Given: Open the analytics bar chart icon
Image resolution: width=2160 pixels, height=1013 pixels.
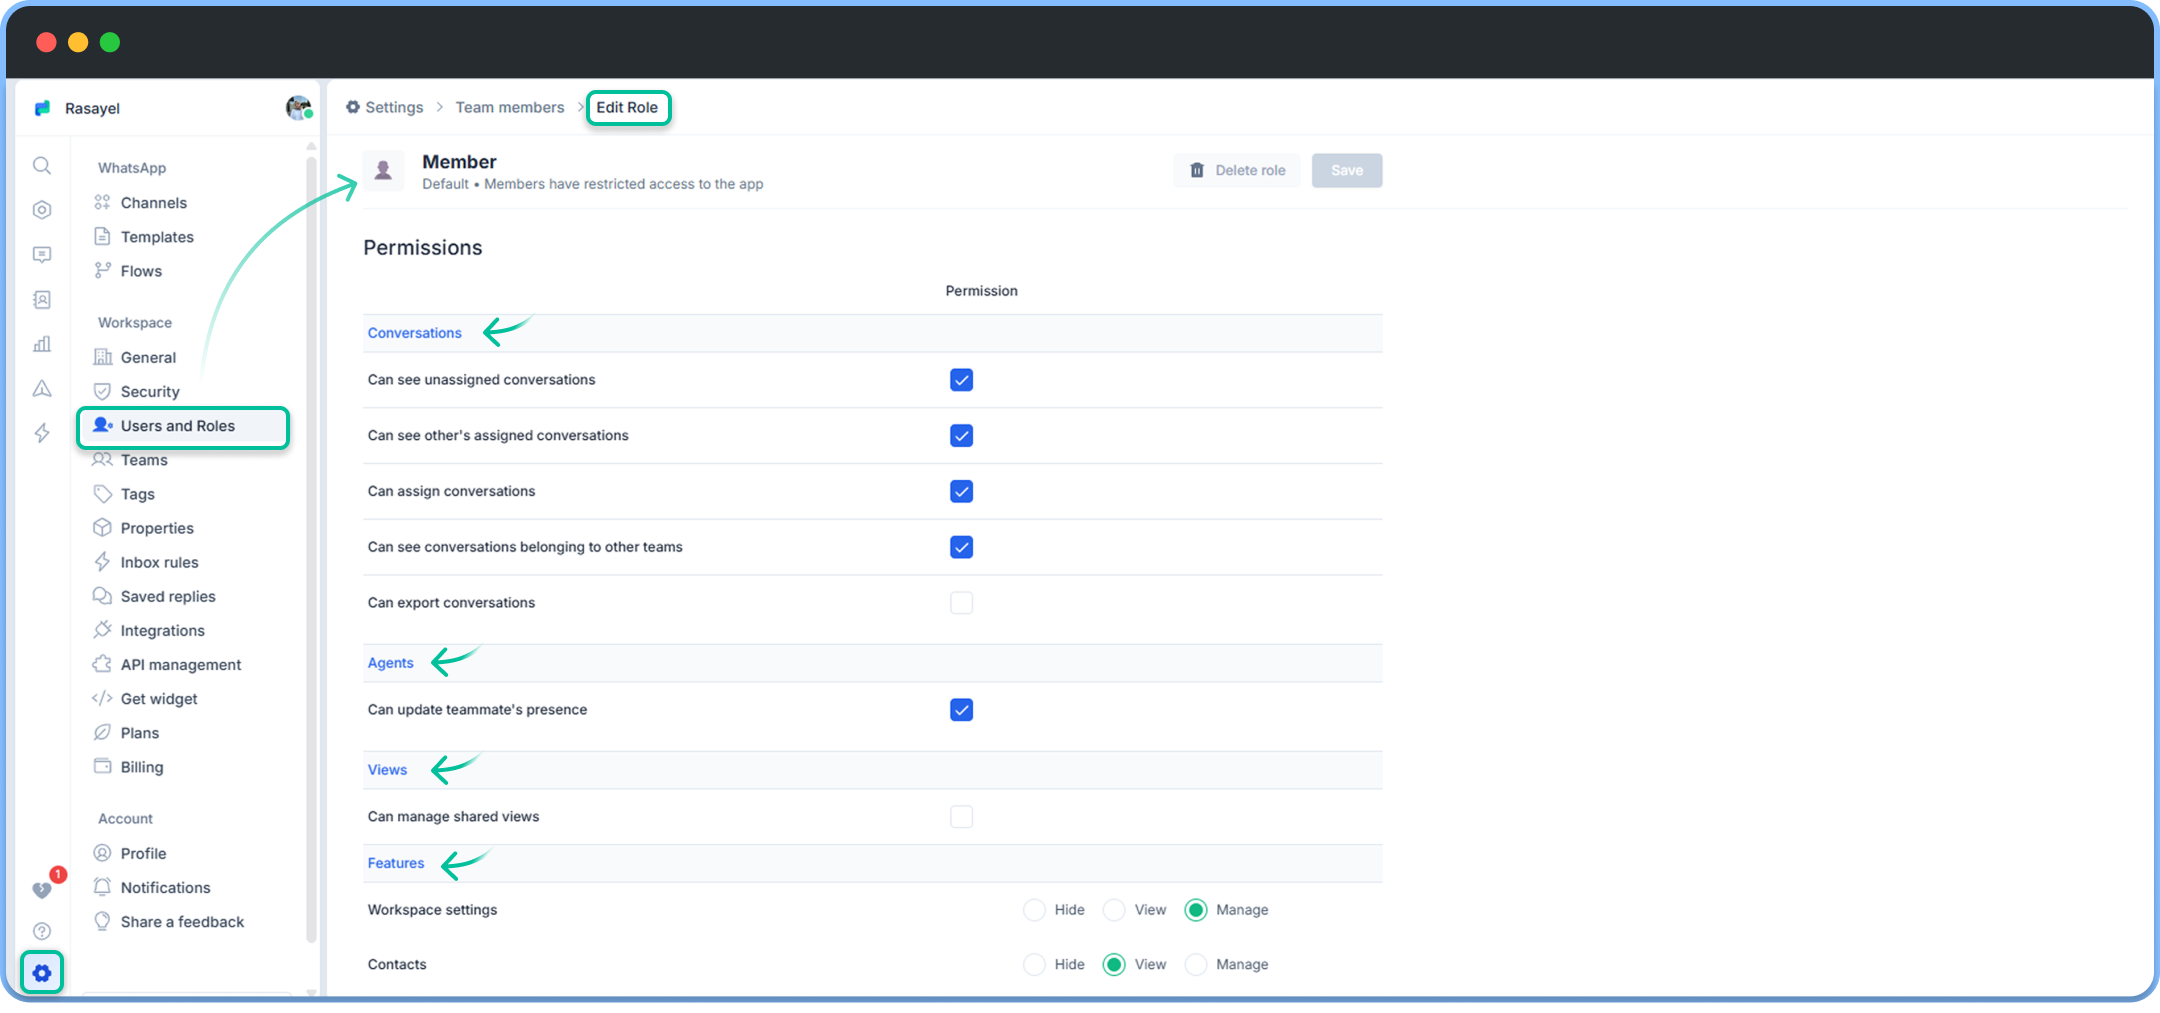Looking at the screenshot, I should click(42, 343).
